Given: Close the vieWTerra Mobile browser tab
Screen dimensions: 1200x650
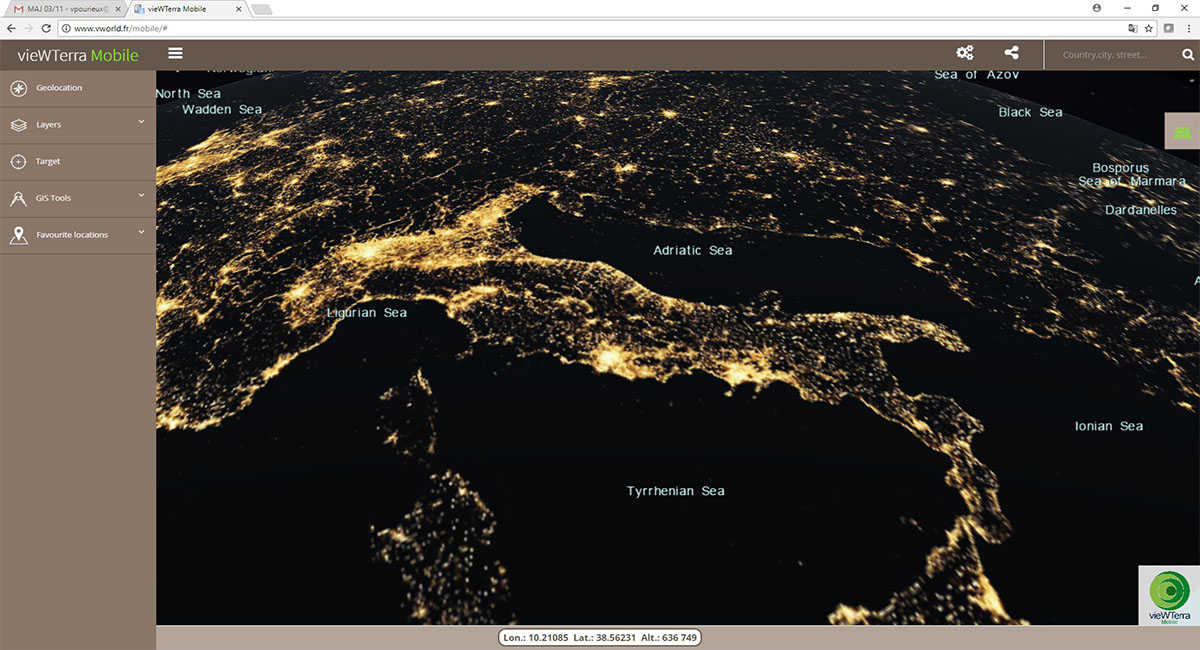Looking at the screenshot, I should coord(238,8).
